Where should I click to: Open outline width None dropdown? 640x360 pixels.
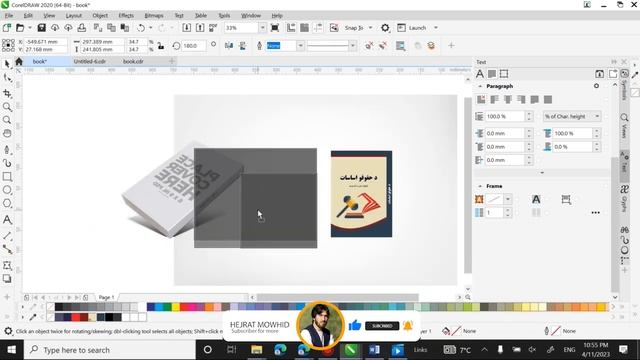pos(300,46)
